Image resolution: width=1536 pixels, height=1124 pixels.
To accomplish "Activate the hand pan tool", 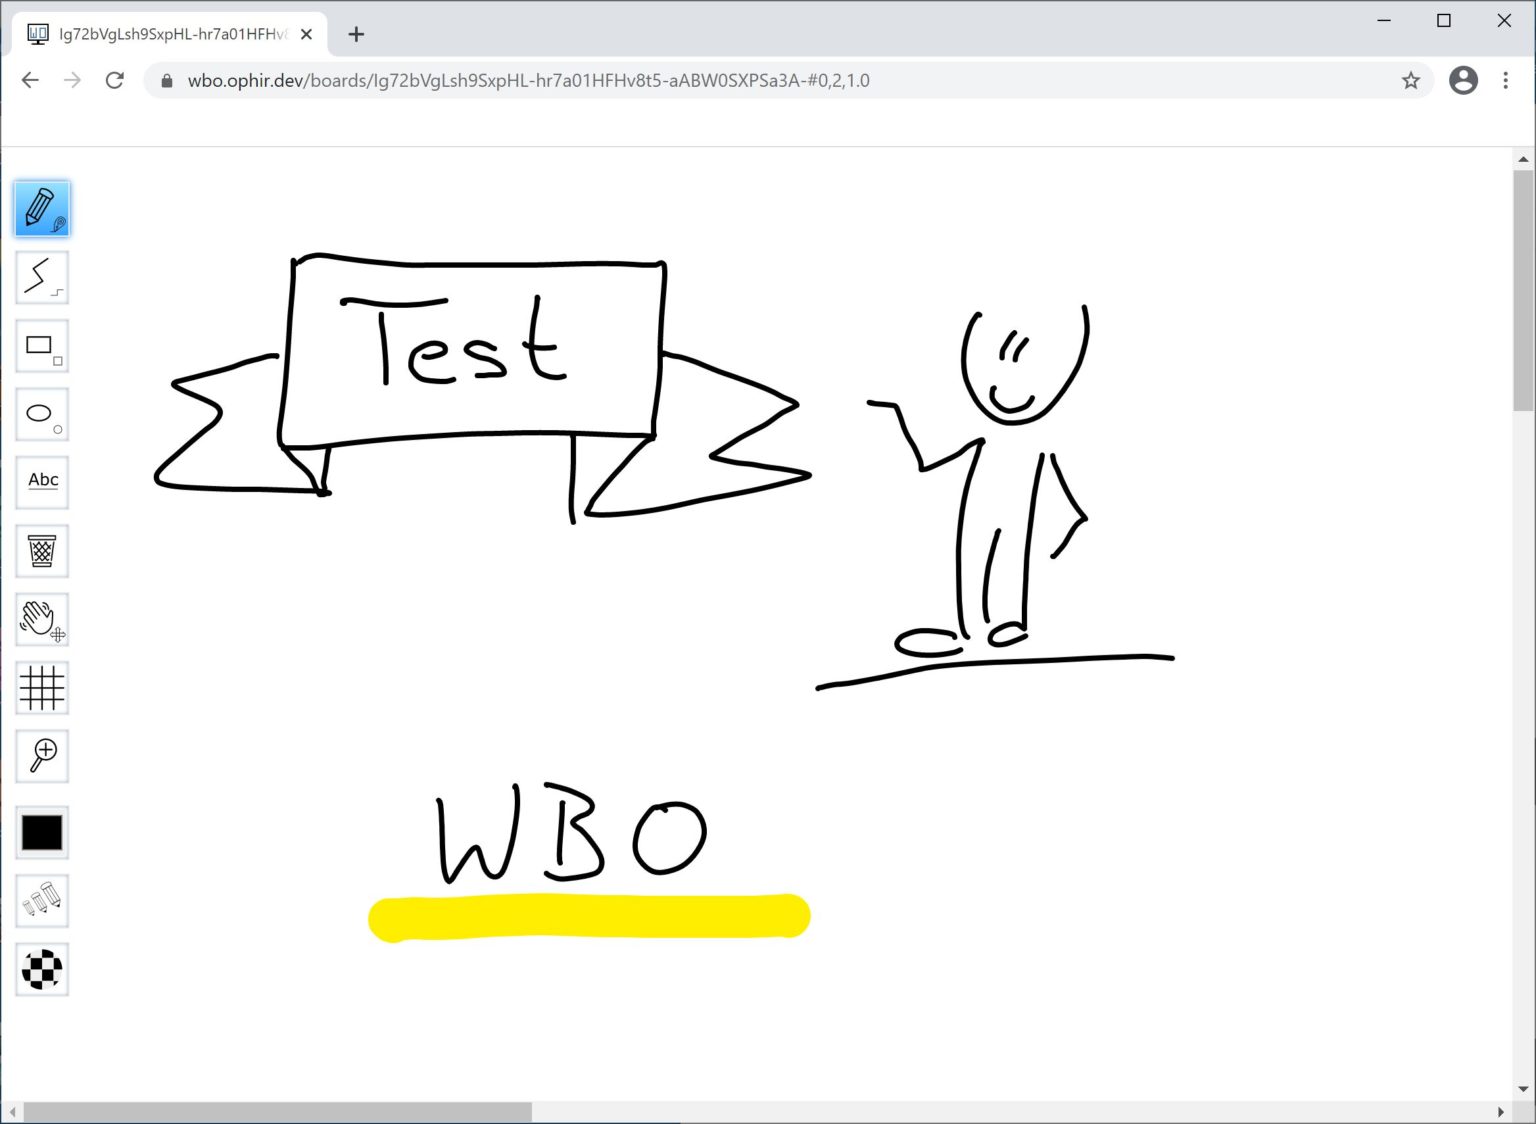I will (x=42, y=620).
